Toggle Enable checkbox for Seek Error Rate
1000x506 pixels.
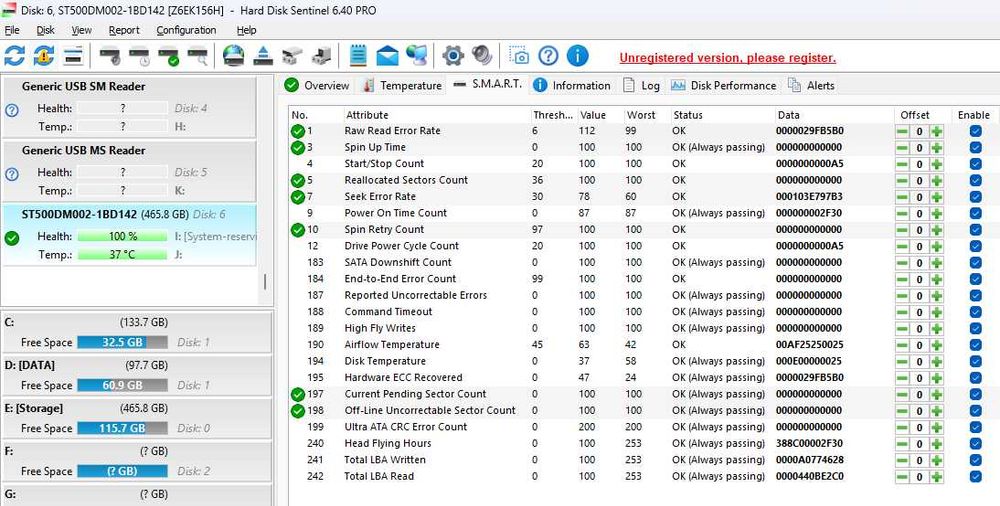click(x=975, y=197)
